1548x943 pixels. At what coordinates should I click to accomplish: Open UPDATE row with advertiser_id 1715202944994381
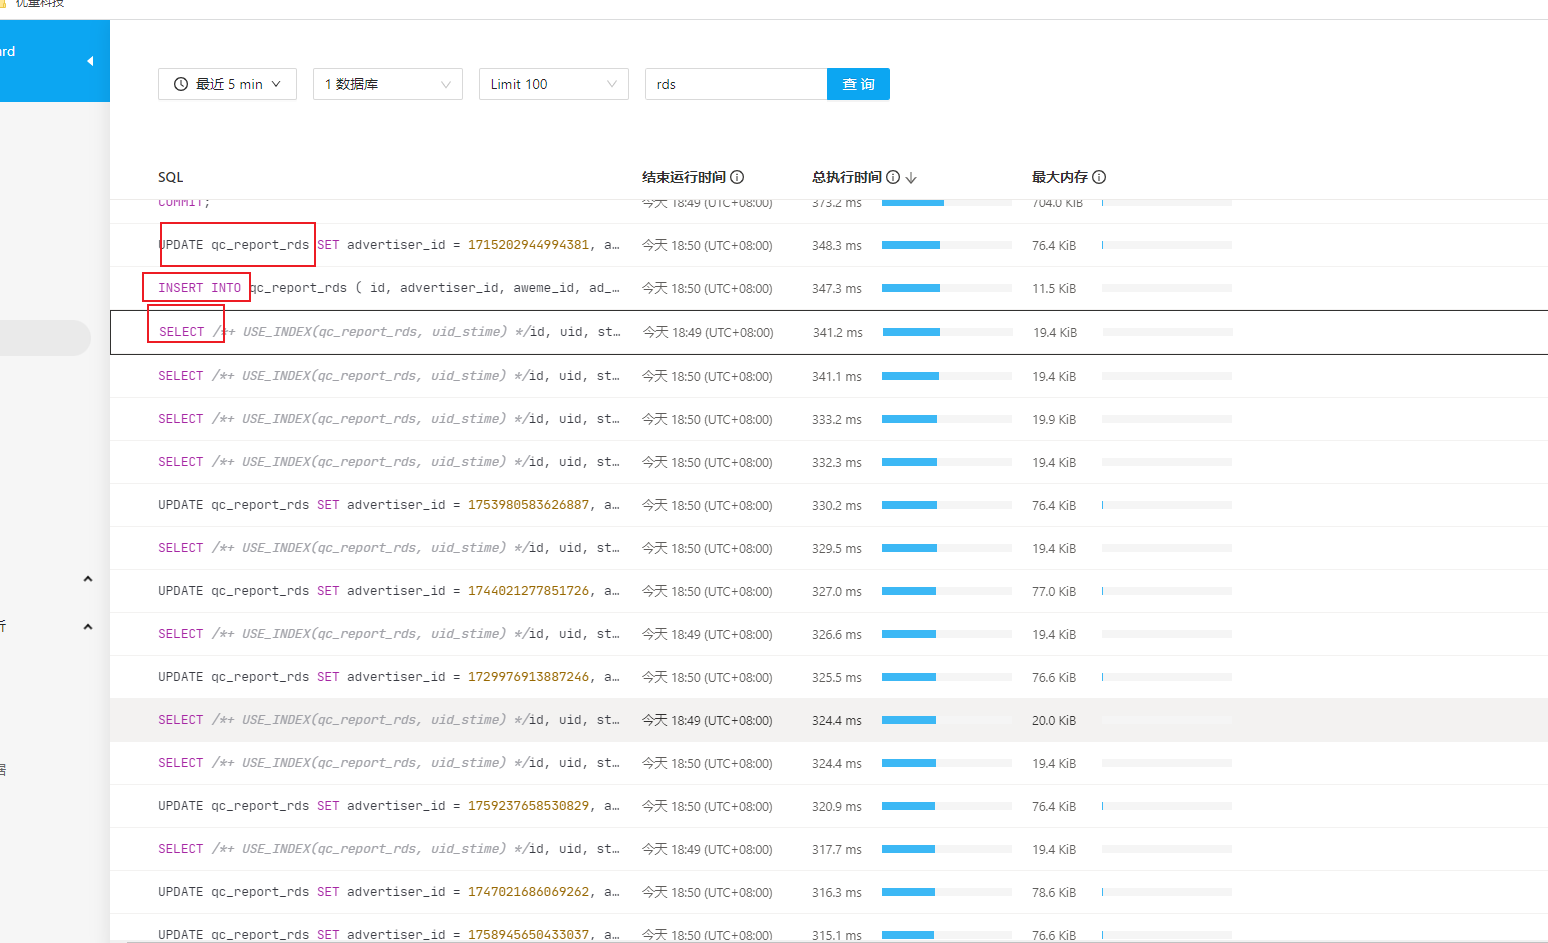tap(829, 245)
